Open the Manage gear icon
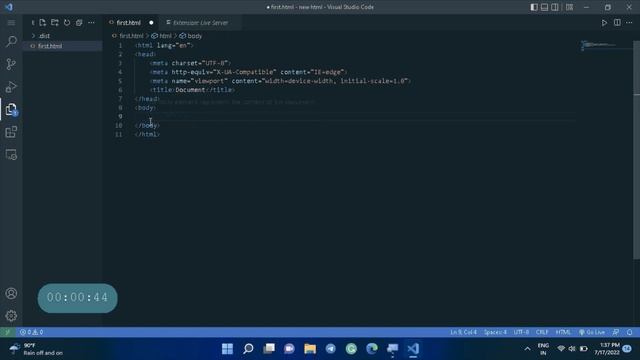 click(11, 316)
